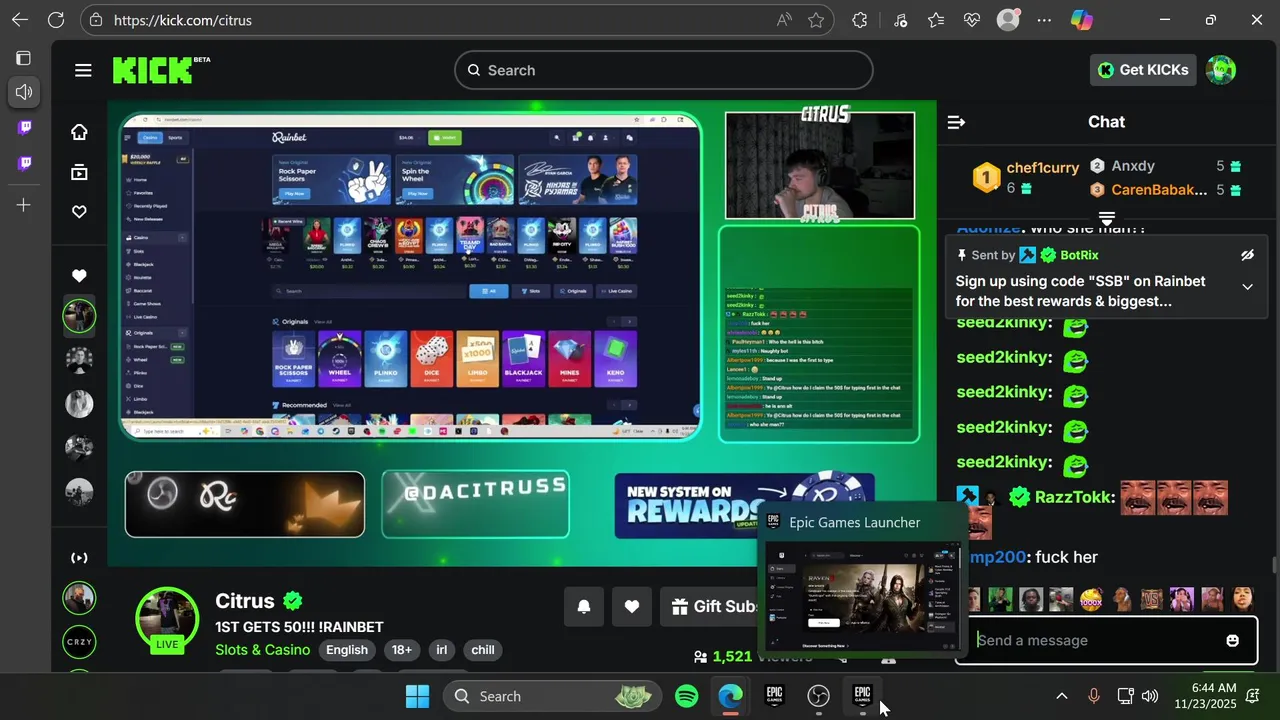
Task: Open Epic Games Launcher preview thumbnail
Action: (x=863, y=596)
